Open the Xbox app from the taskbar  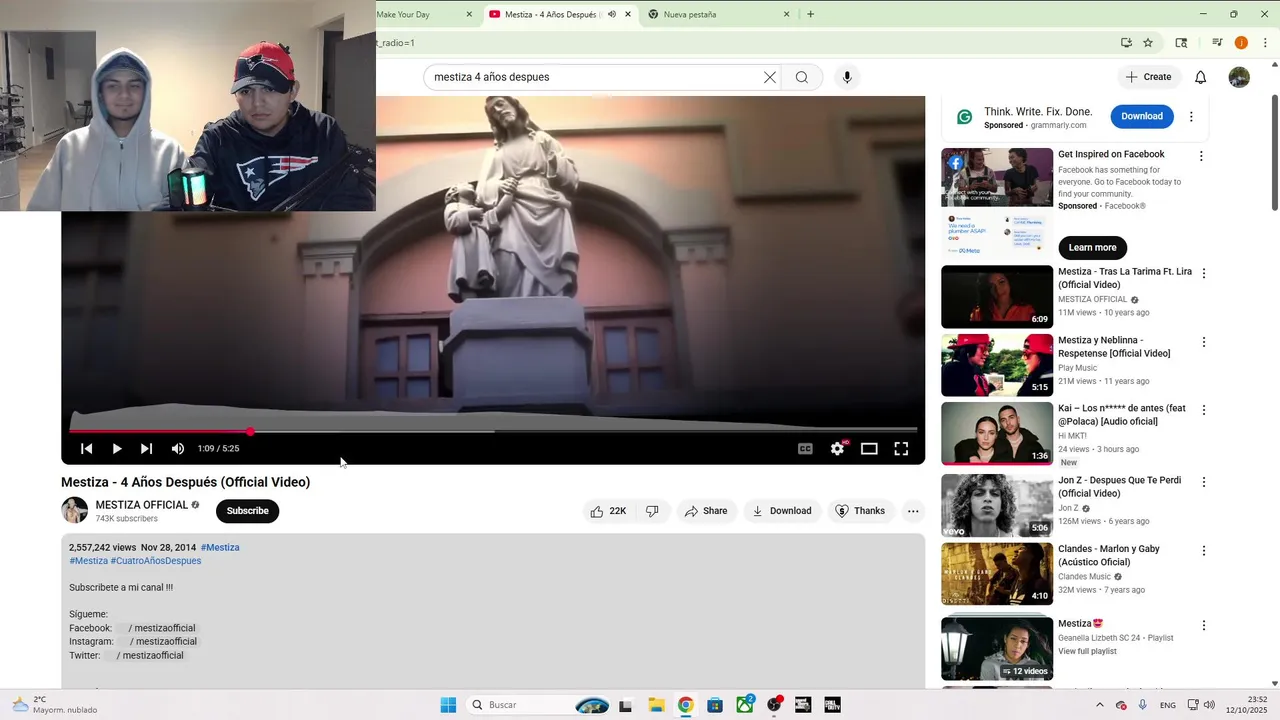point(745,705)
